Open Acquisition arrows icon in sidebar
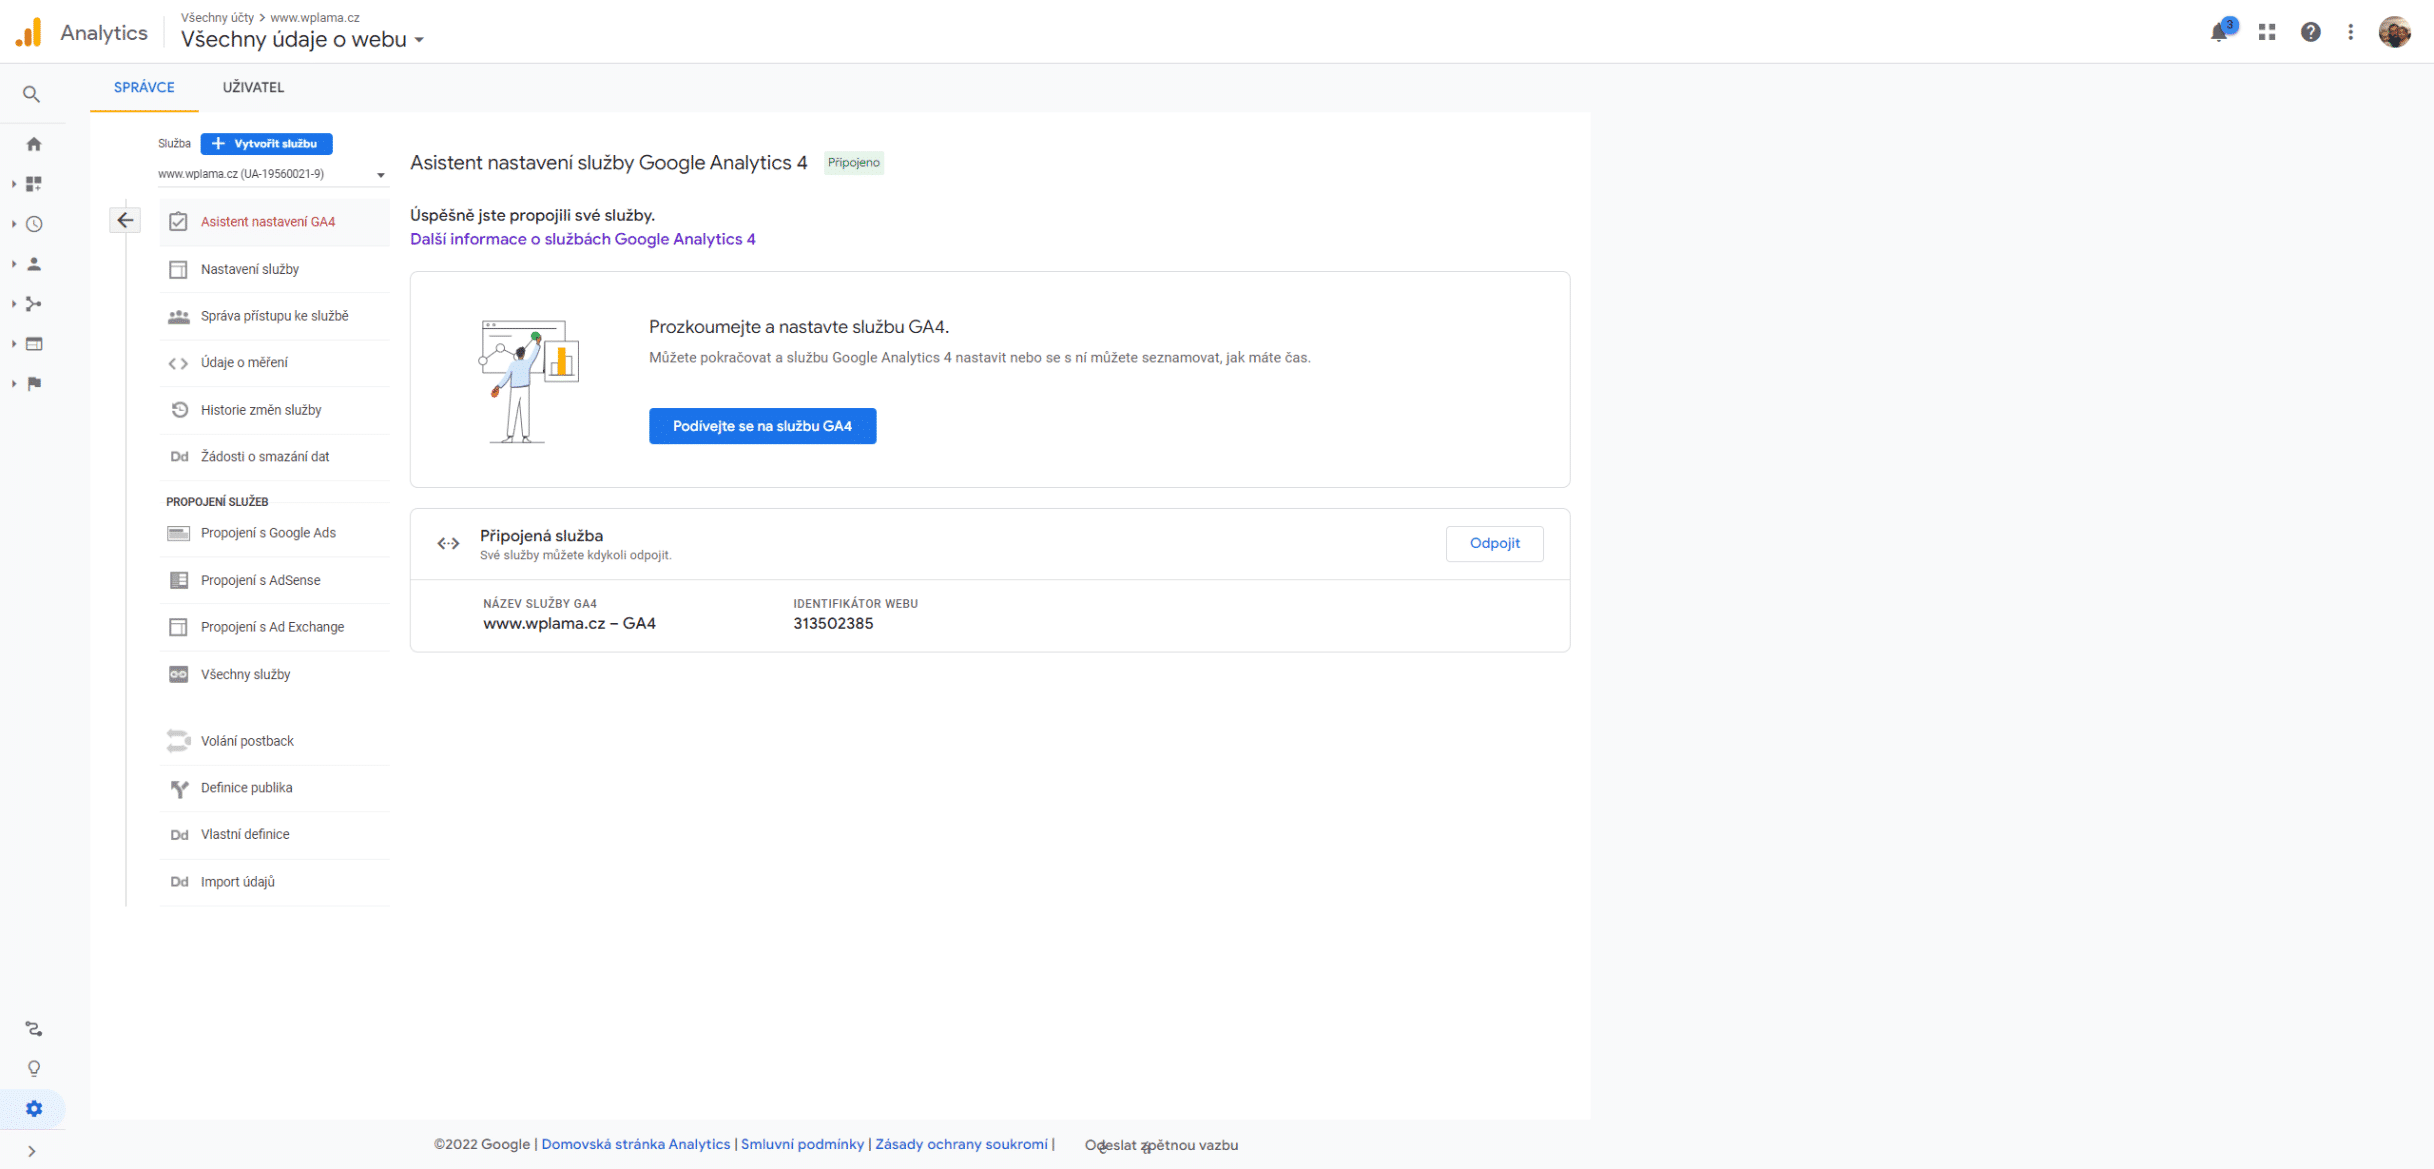 34,304
